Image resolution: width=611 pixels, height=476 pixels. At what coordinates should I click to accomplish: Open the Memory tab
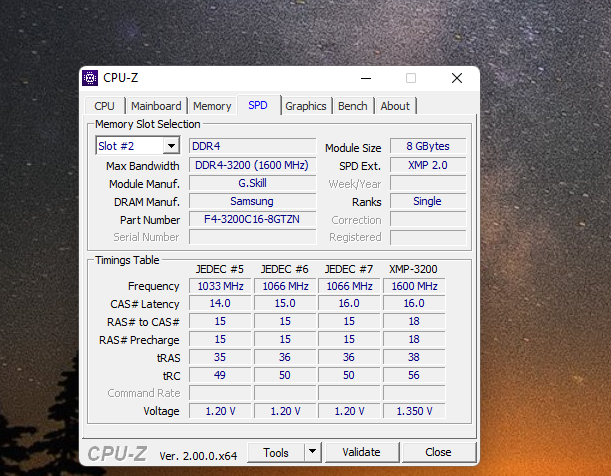212,106
